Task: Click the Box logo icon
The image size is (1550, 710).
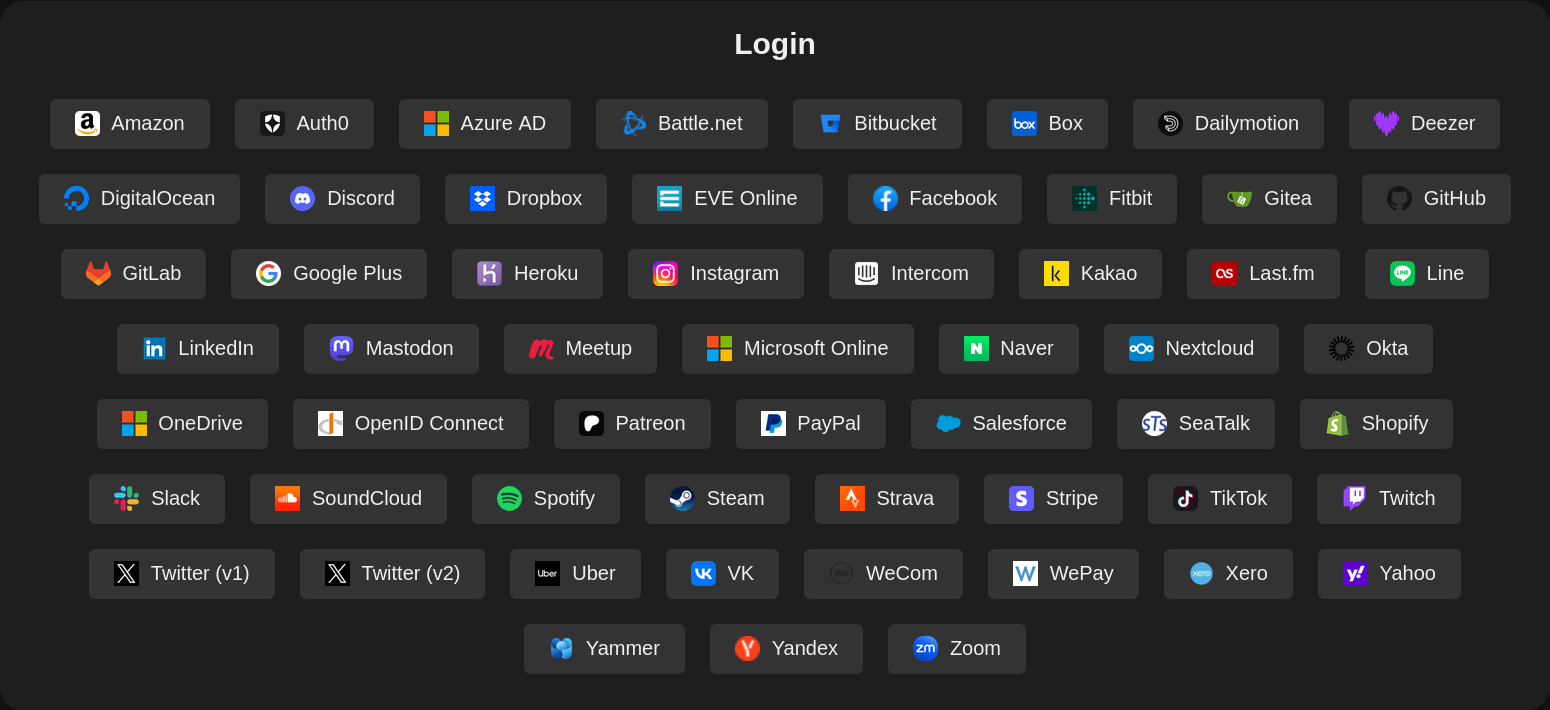Action: (x=1024, y=124)
